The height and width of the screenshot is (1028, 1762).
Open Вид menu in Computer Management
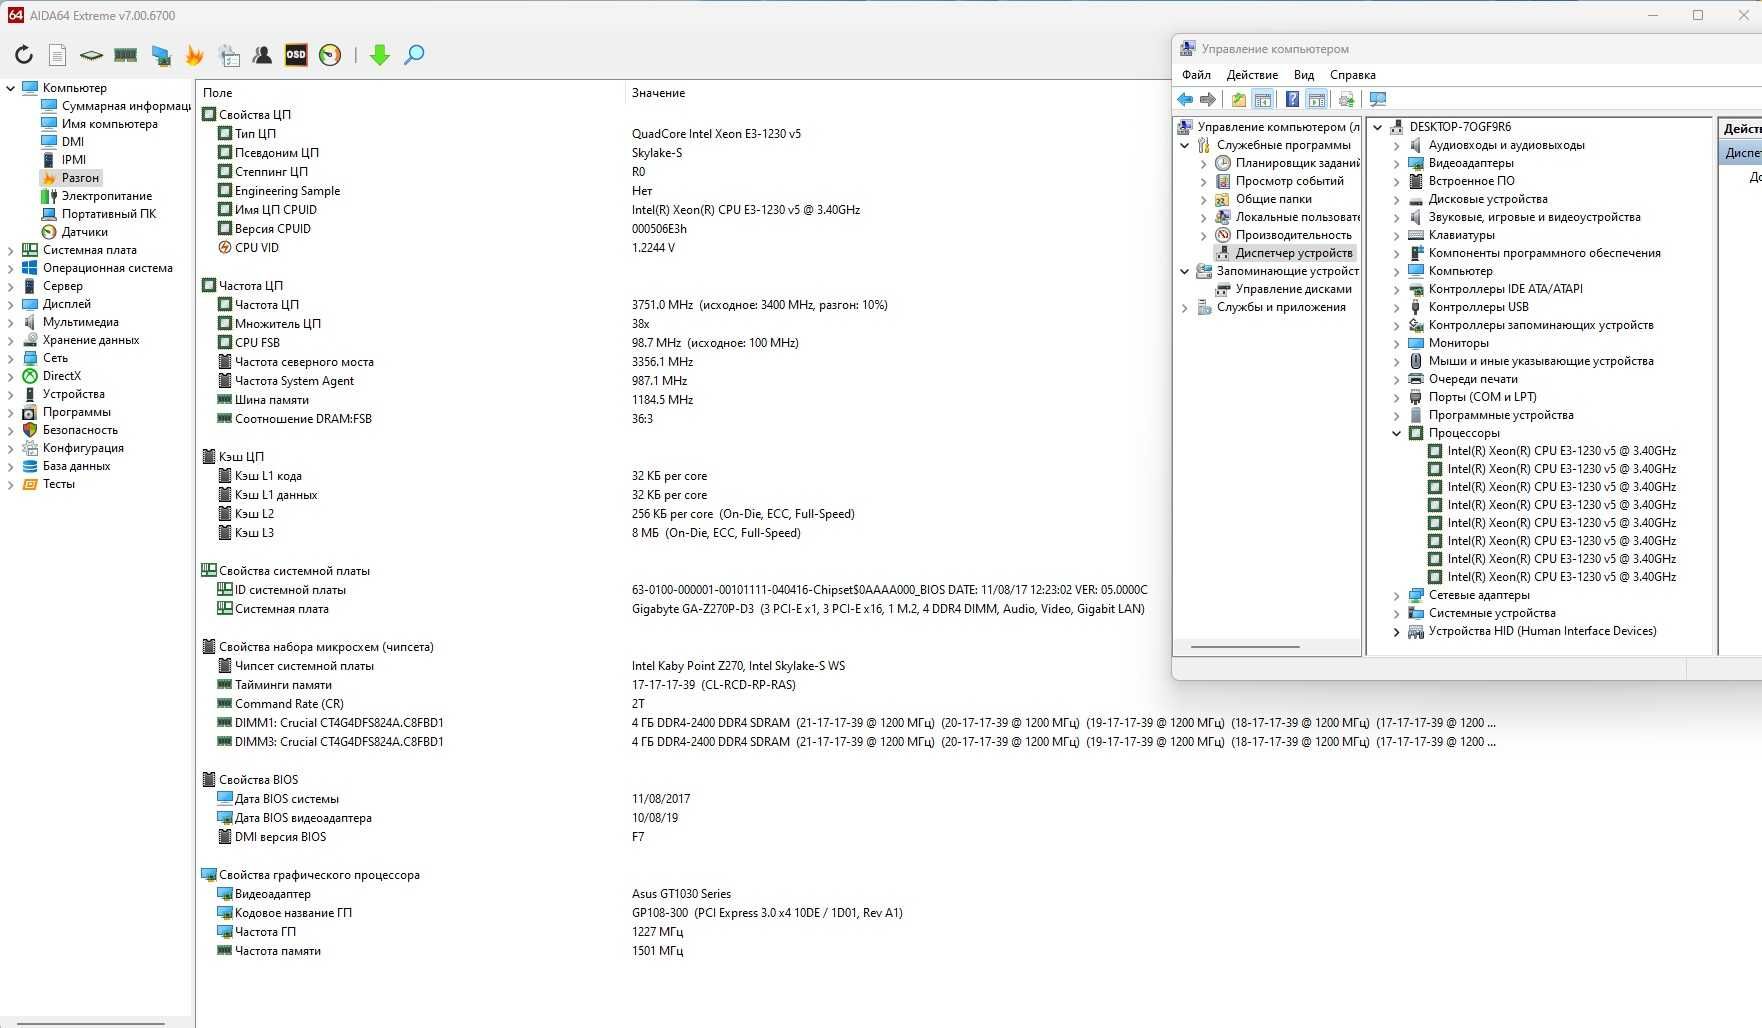pos(1304,75)
